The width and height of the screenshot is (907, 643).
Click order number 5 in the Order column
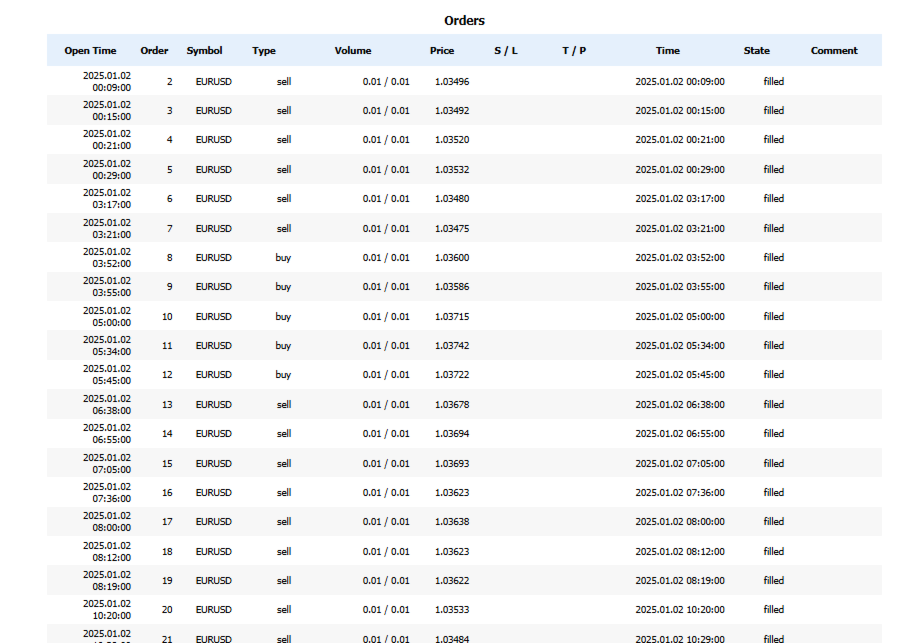point(169,169)
